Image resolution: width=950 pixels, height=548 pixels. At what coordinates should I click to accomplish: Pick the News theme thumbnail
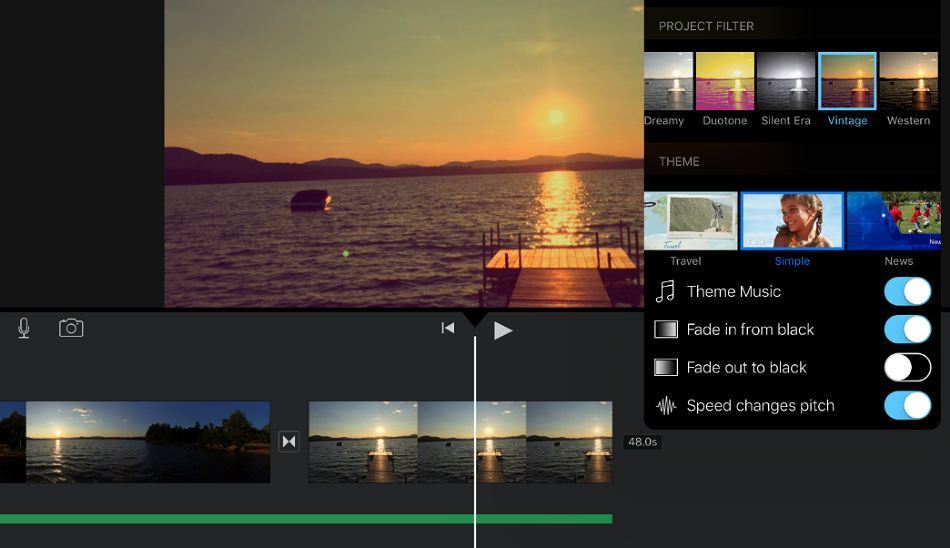[894, 221]
